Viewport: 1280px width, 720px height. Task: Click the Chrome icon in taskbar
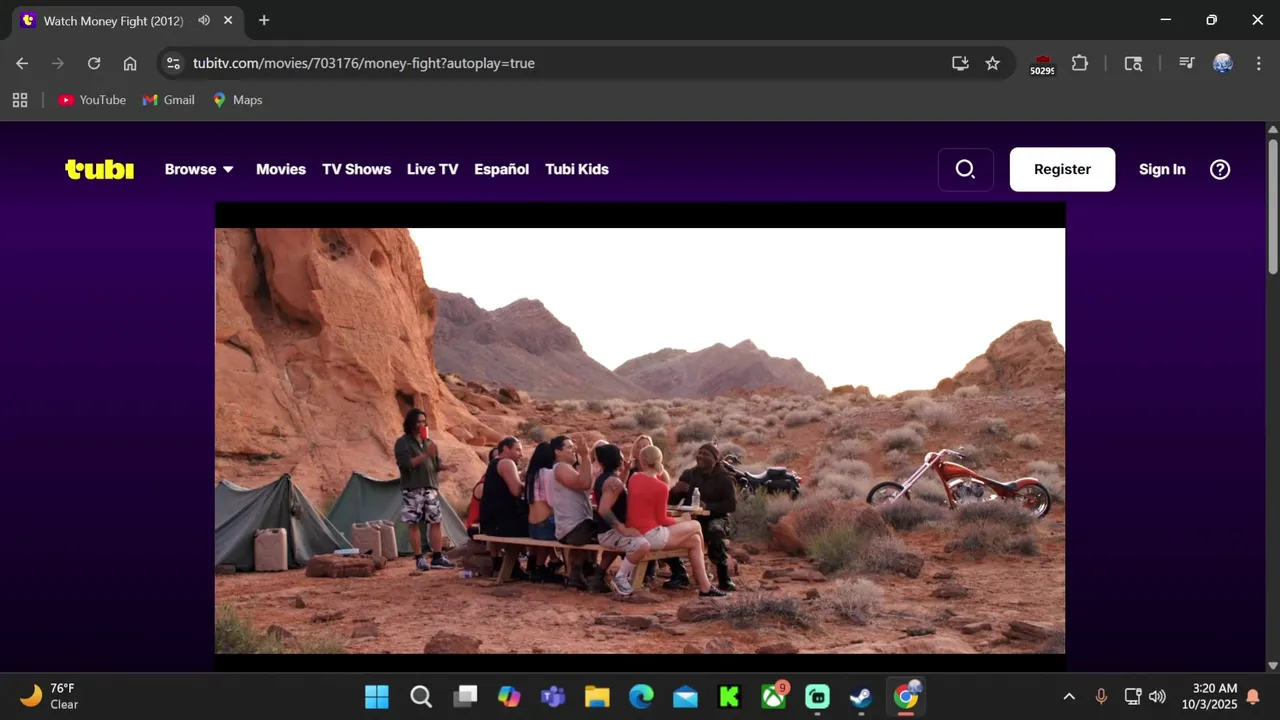tap(906, 697)
